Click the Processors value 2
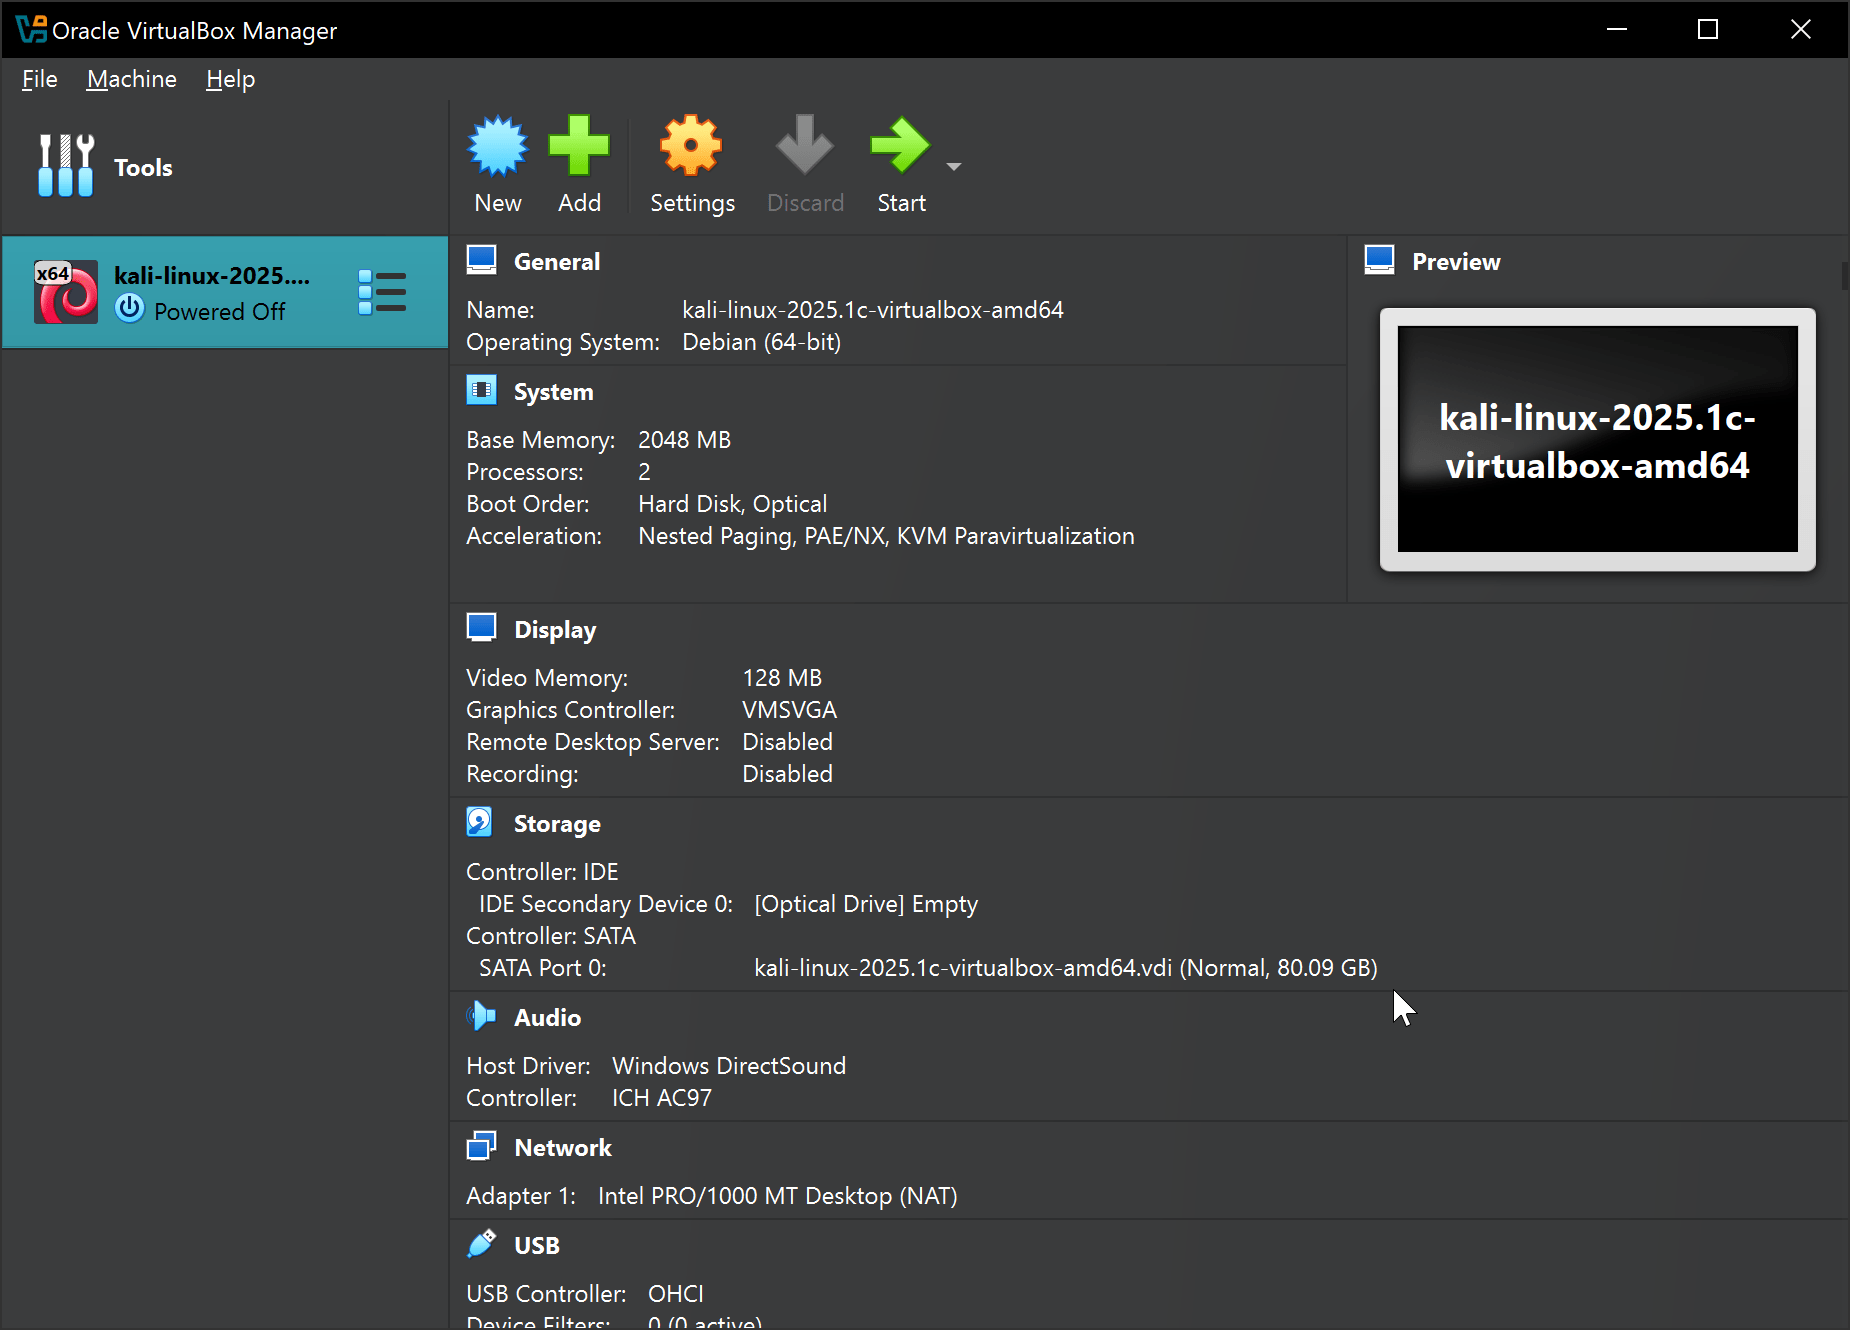Image resolution: width=1850 pixels, height=1330 pixels. [644, 472]
